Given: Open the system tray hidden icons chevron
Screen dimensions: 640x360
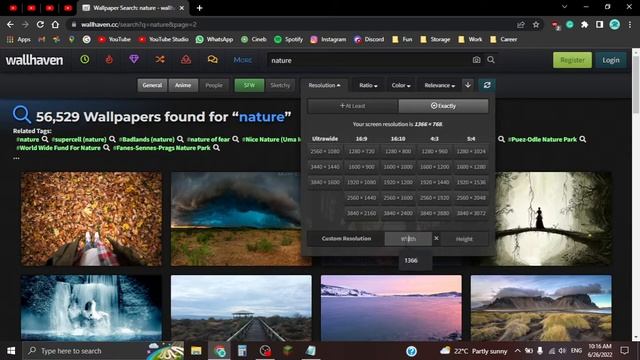Looking at the screenshot, I should click(517, 351).
